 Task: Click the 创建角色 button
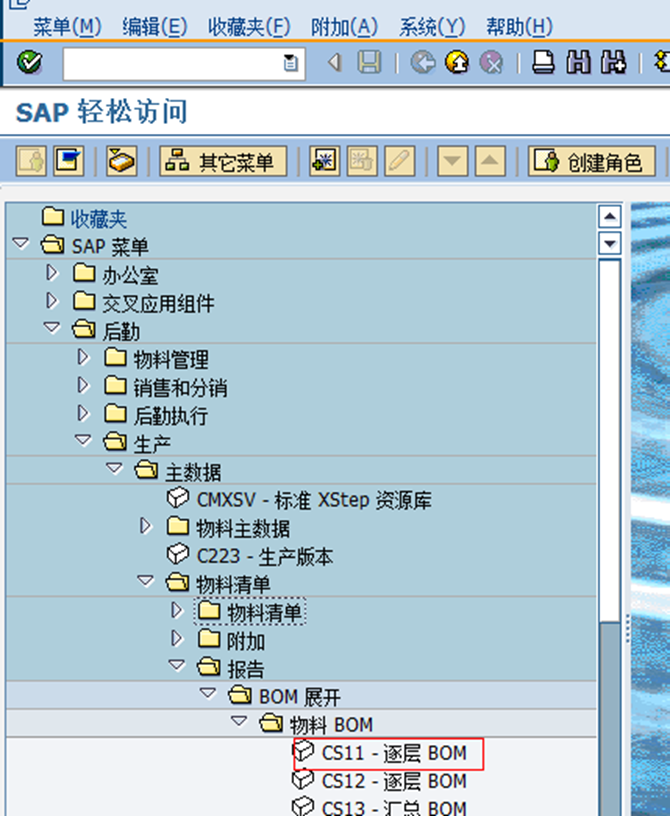coord(592,161)
